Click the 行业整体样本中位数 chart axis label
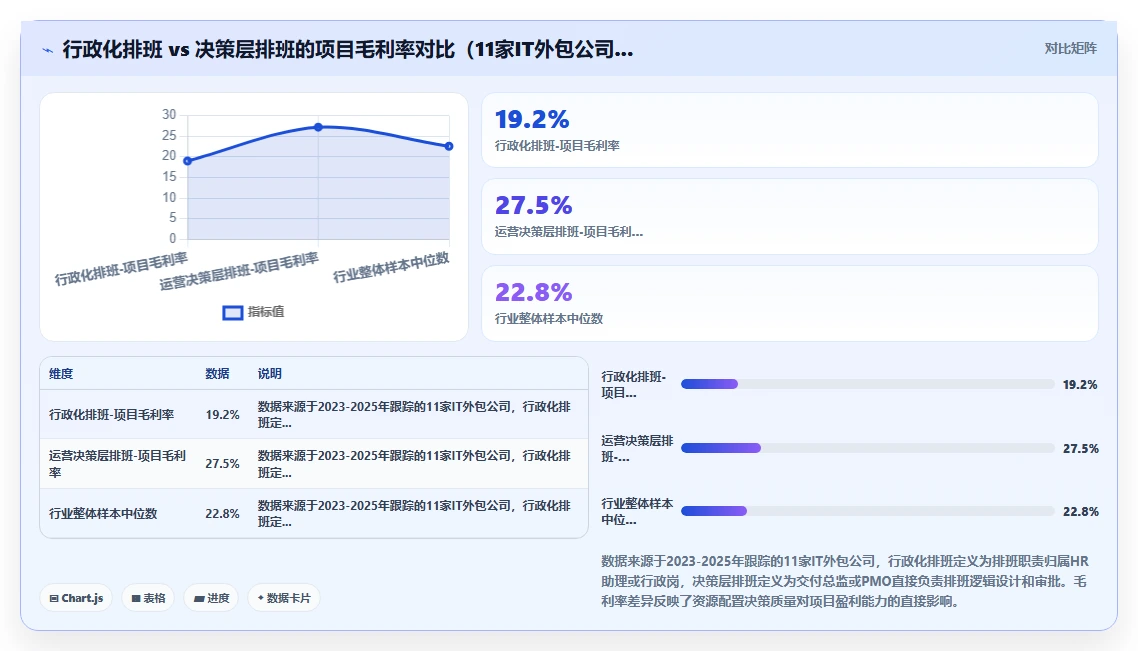This screenshot has width=1138, height=651. point(391,267)
